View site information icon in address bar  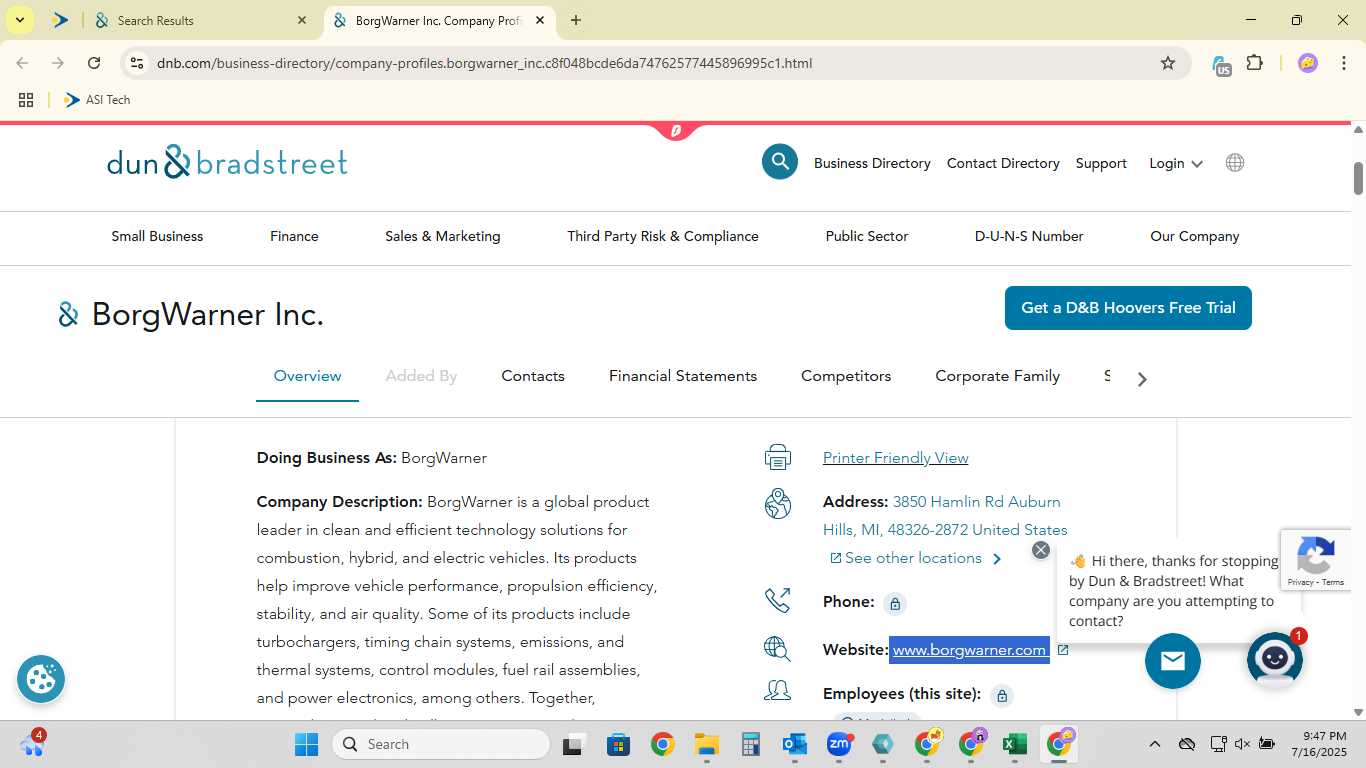[x=137, y=63]
